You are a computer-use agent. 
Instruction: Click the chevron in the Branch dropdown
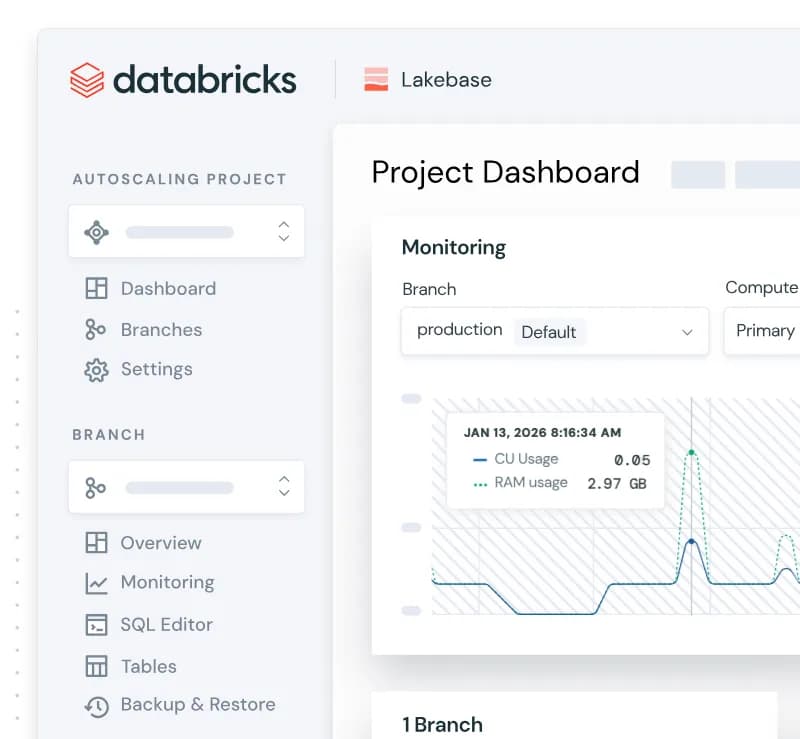pos(687,332)
